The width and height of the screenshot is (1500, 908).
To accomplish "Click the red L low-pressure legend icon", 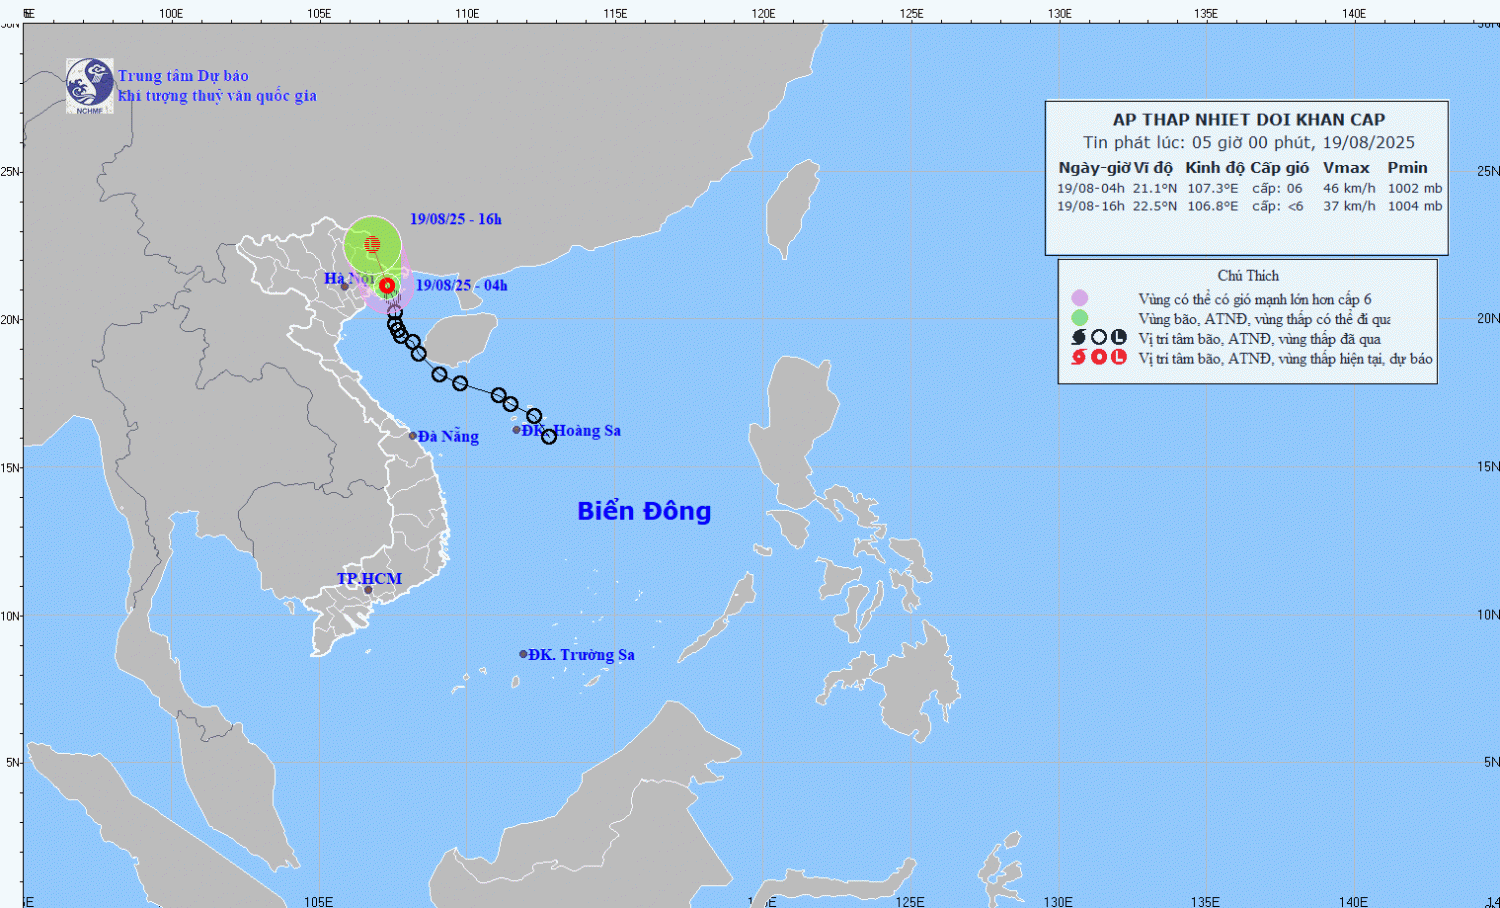I will pos(1119,358).
